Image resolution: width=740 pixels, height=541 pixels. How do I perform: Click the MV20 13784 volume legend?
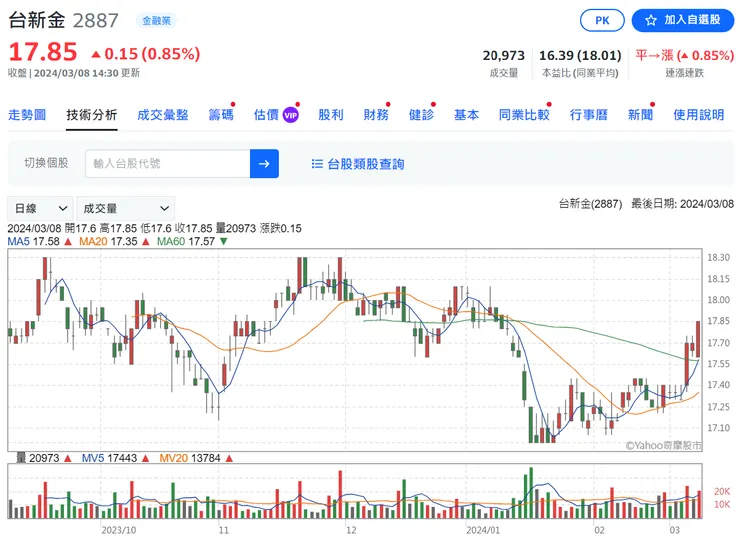point(190,458)
